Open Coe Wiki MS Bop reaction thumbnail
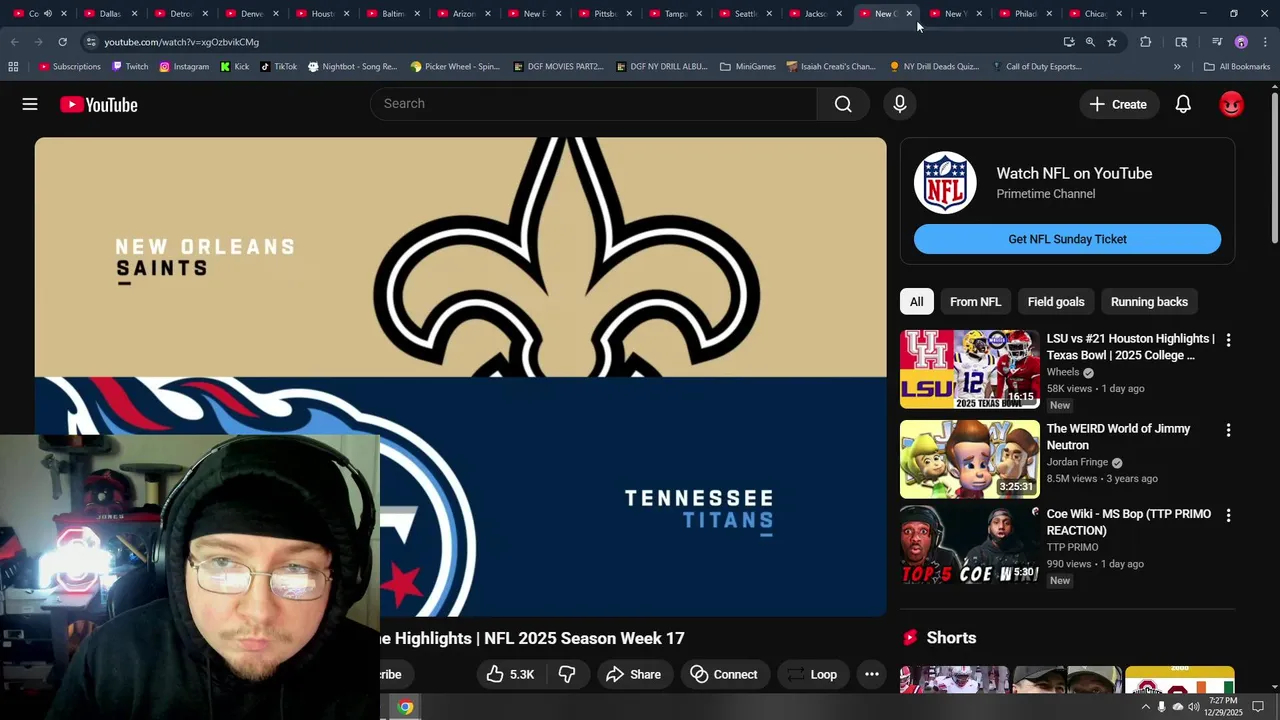The height and width of the screenshot is (720, 1280). coord(969,544)
